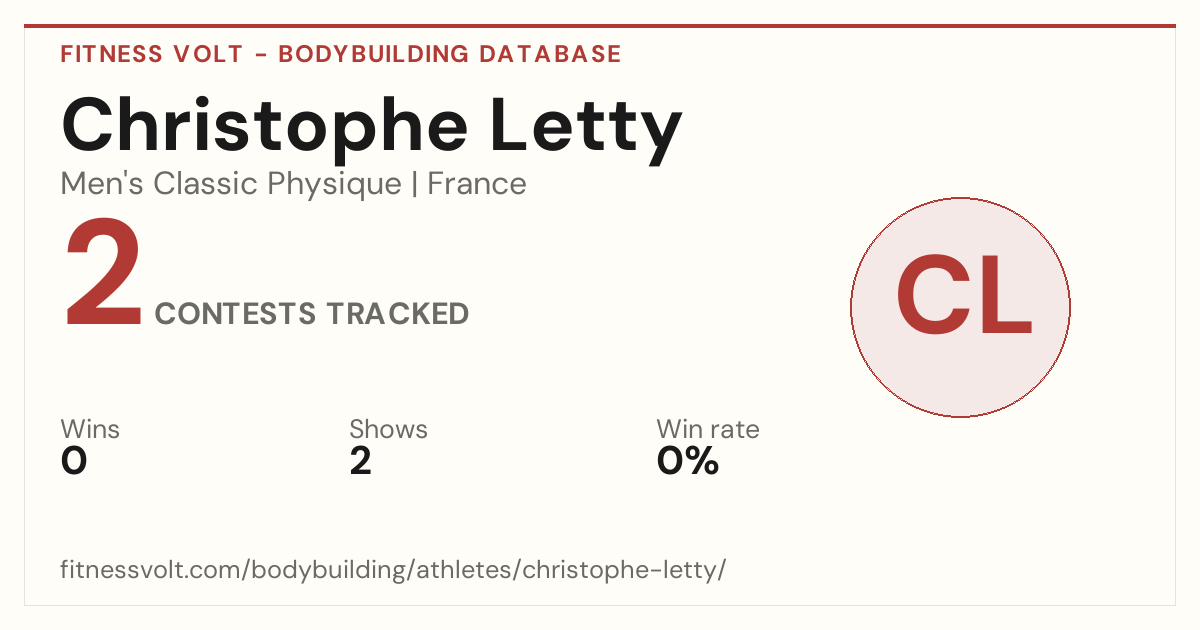Screen dimensions: 1200x630
Task: Click the Win rate label
Action: (x=708, y=430)
